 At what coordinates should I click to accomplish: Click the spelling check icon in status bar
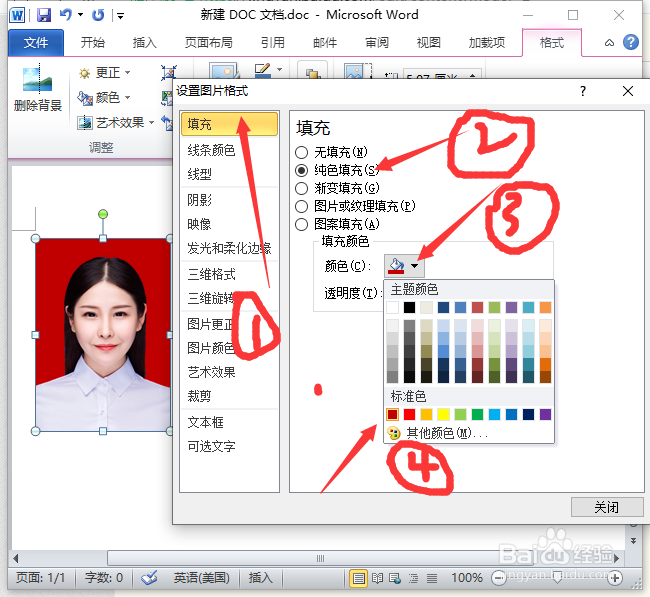point(149,578)
